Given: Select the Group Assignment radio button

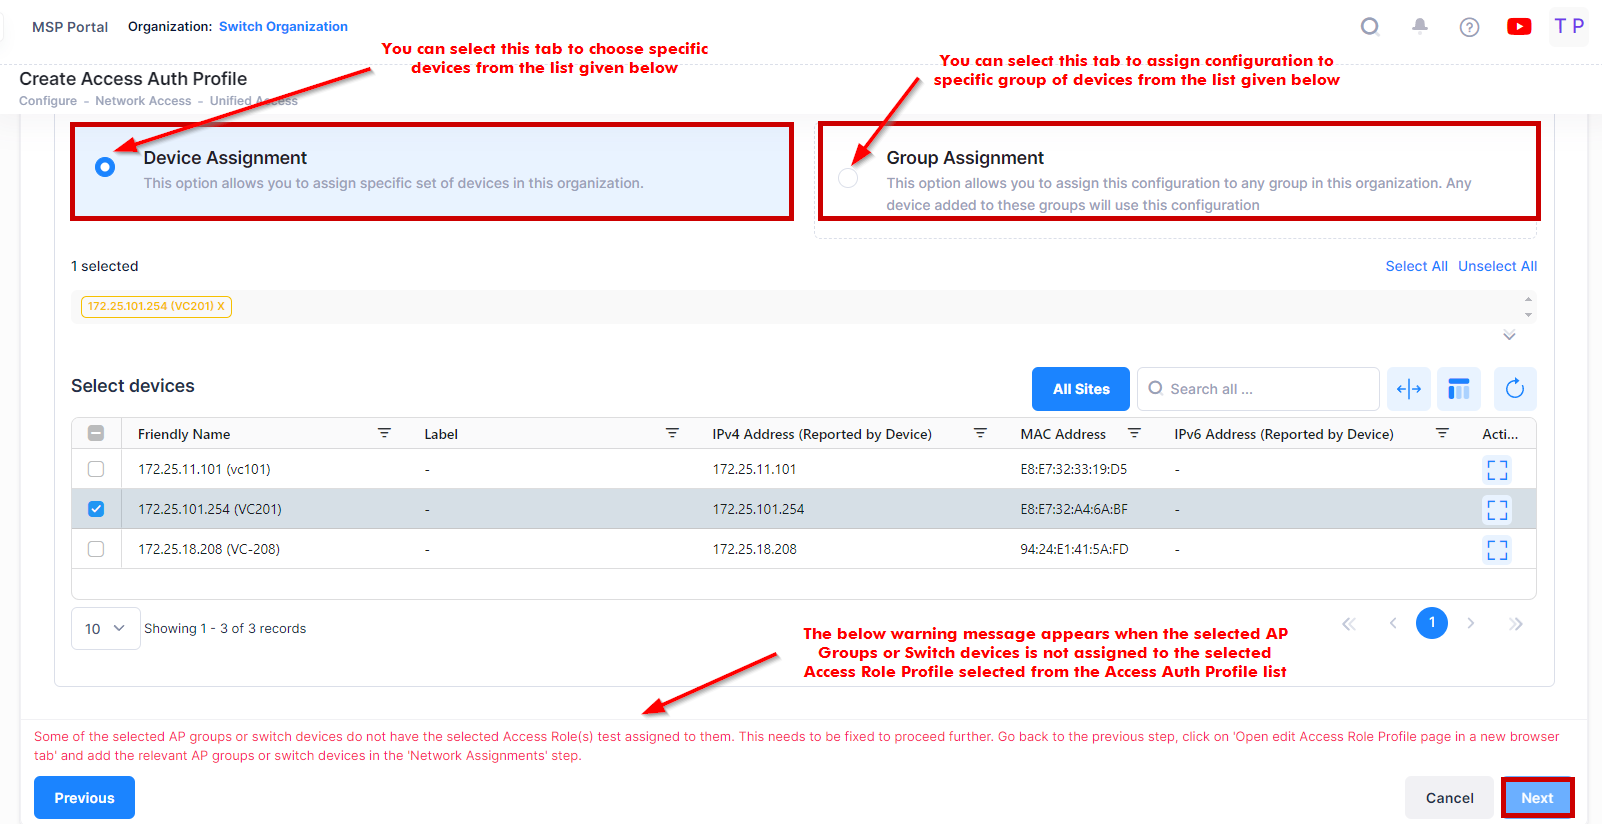Looking at the screenshot, I should [848, 178].
